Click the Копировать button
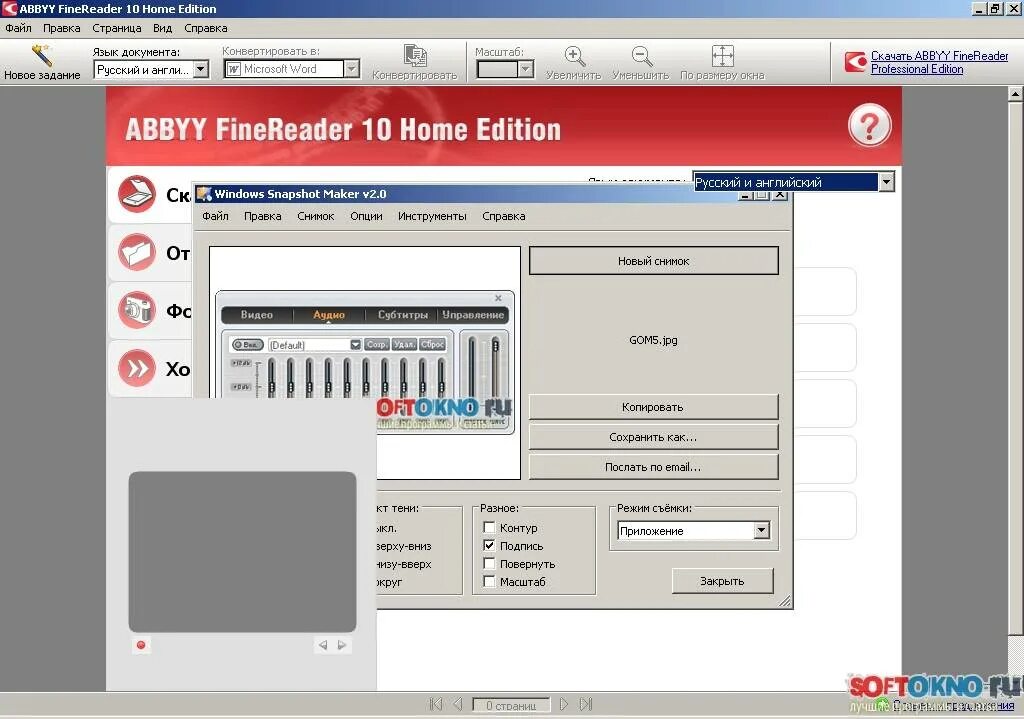The width and height of the screenshot is (1024, 719). 653,407
